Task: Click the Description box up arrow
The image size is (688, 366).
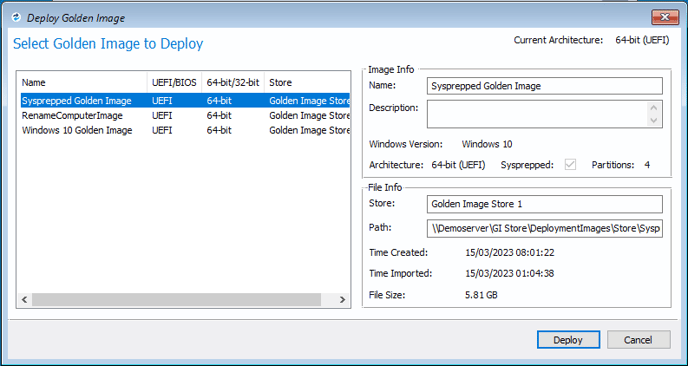Action: (x=653, y=108)
